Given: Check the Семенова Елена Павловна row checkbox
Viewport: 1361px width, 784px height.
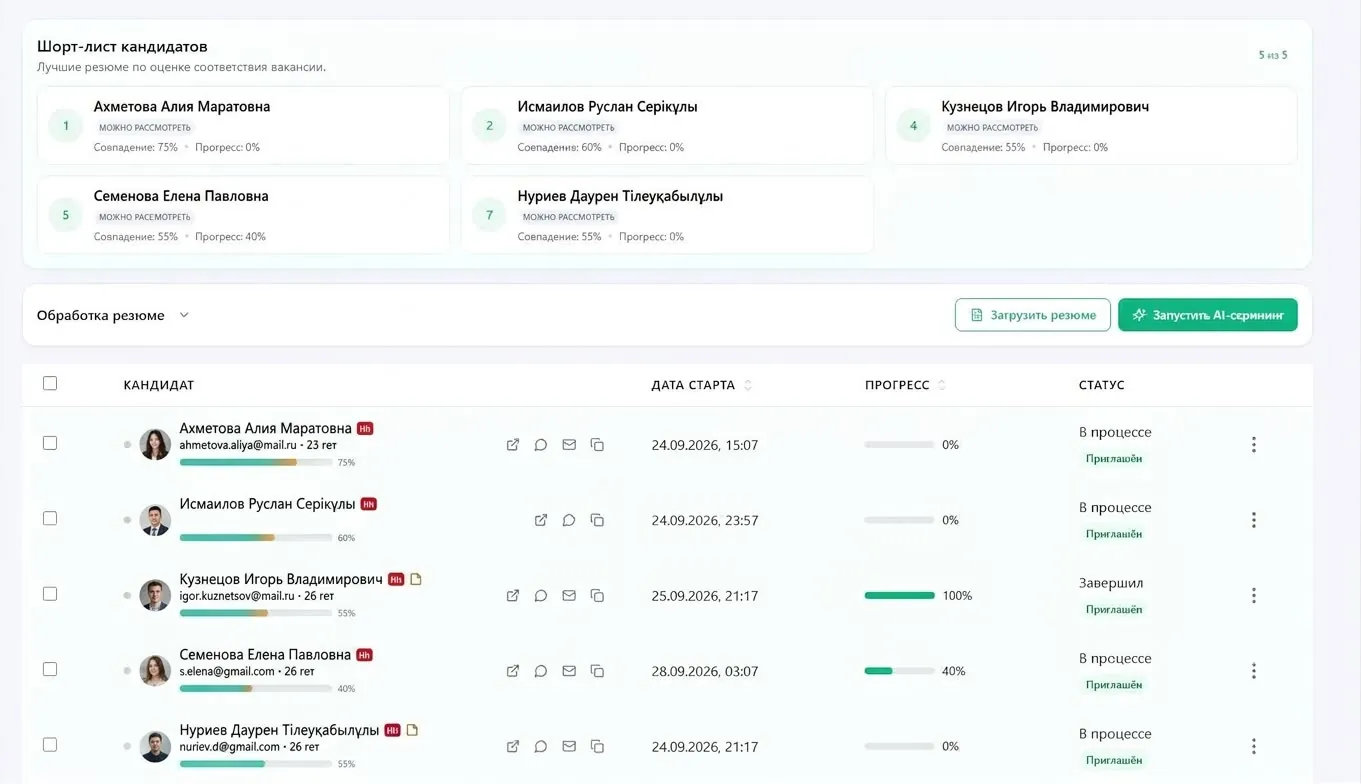Looking at the screenshot, I should [x=50, y=669].
